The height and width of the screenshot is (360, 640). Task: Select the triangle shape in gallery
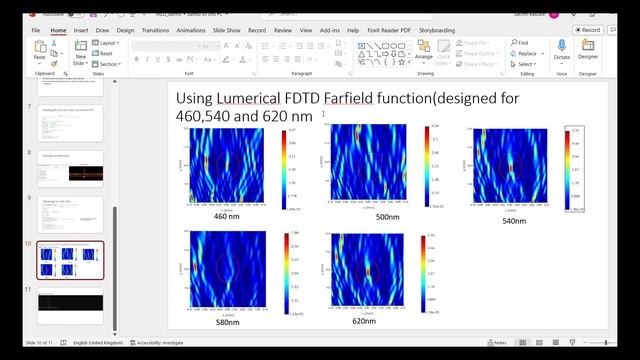[x=361, y=54]
